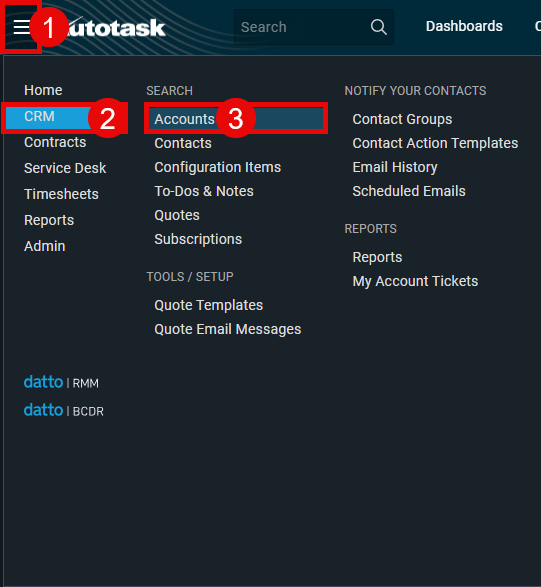
Task: Open the hamburger navigation menu
Action: click(21, 27)
